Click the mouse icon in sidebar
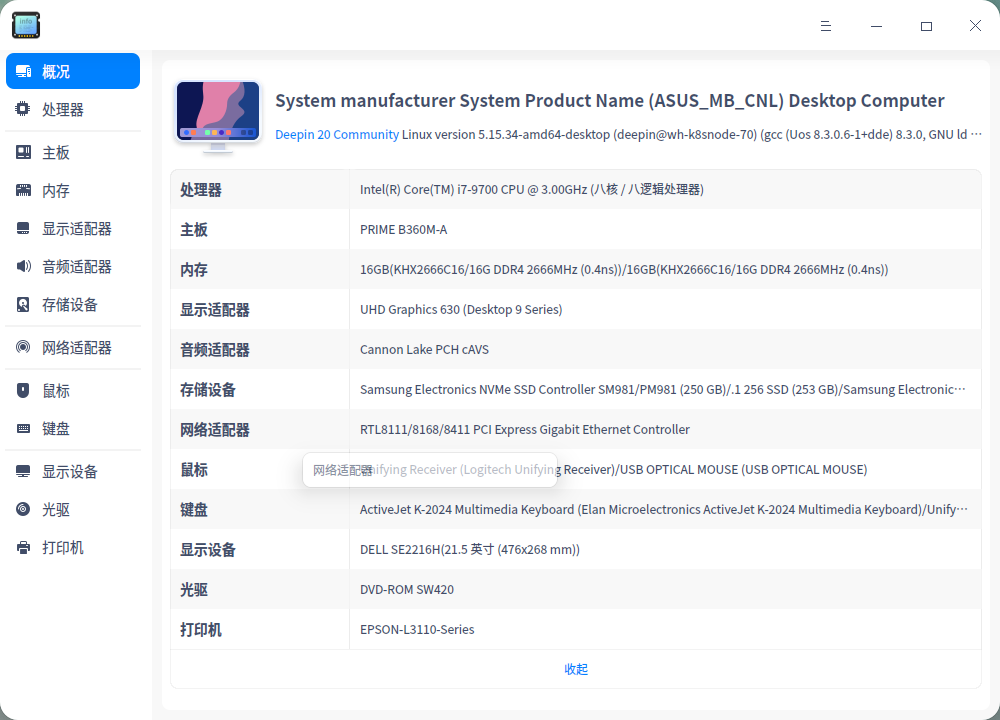 coord(23,390)
